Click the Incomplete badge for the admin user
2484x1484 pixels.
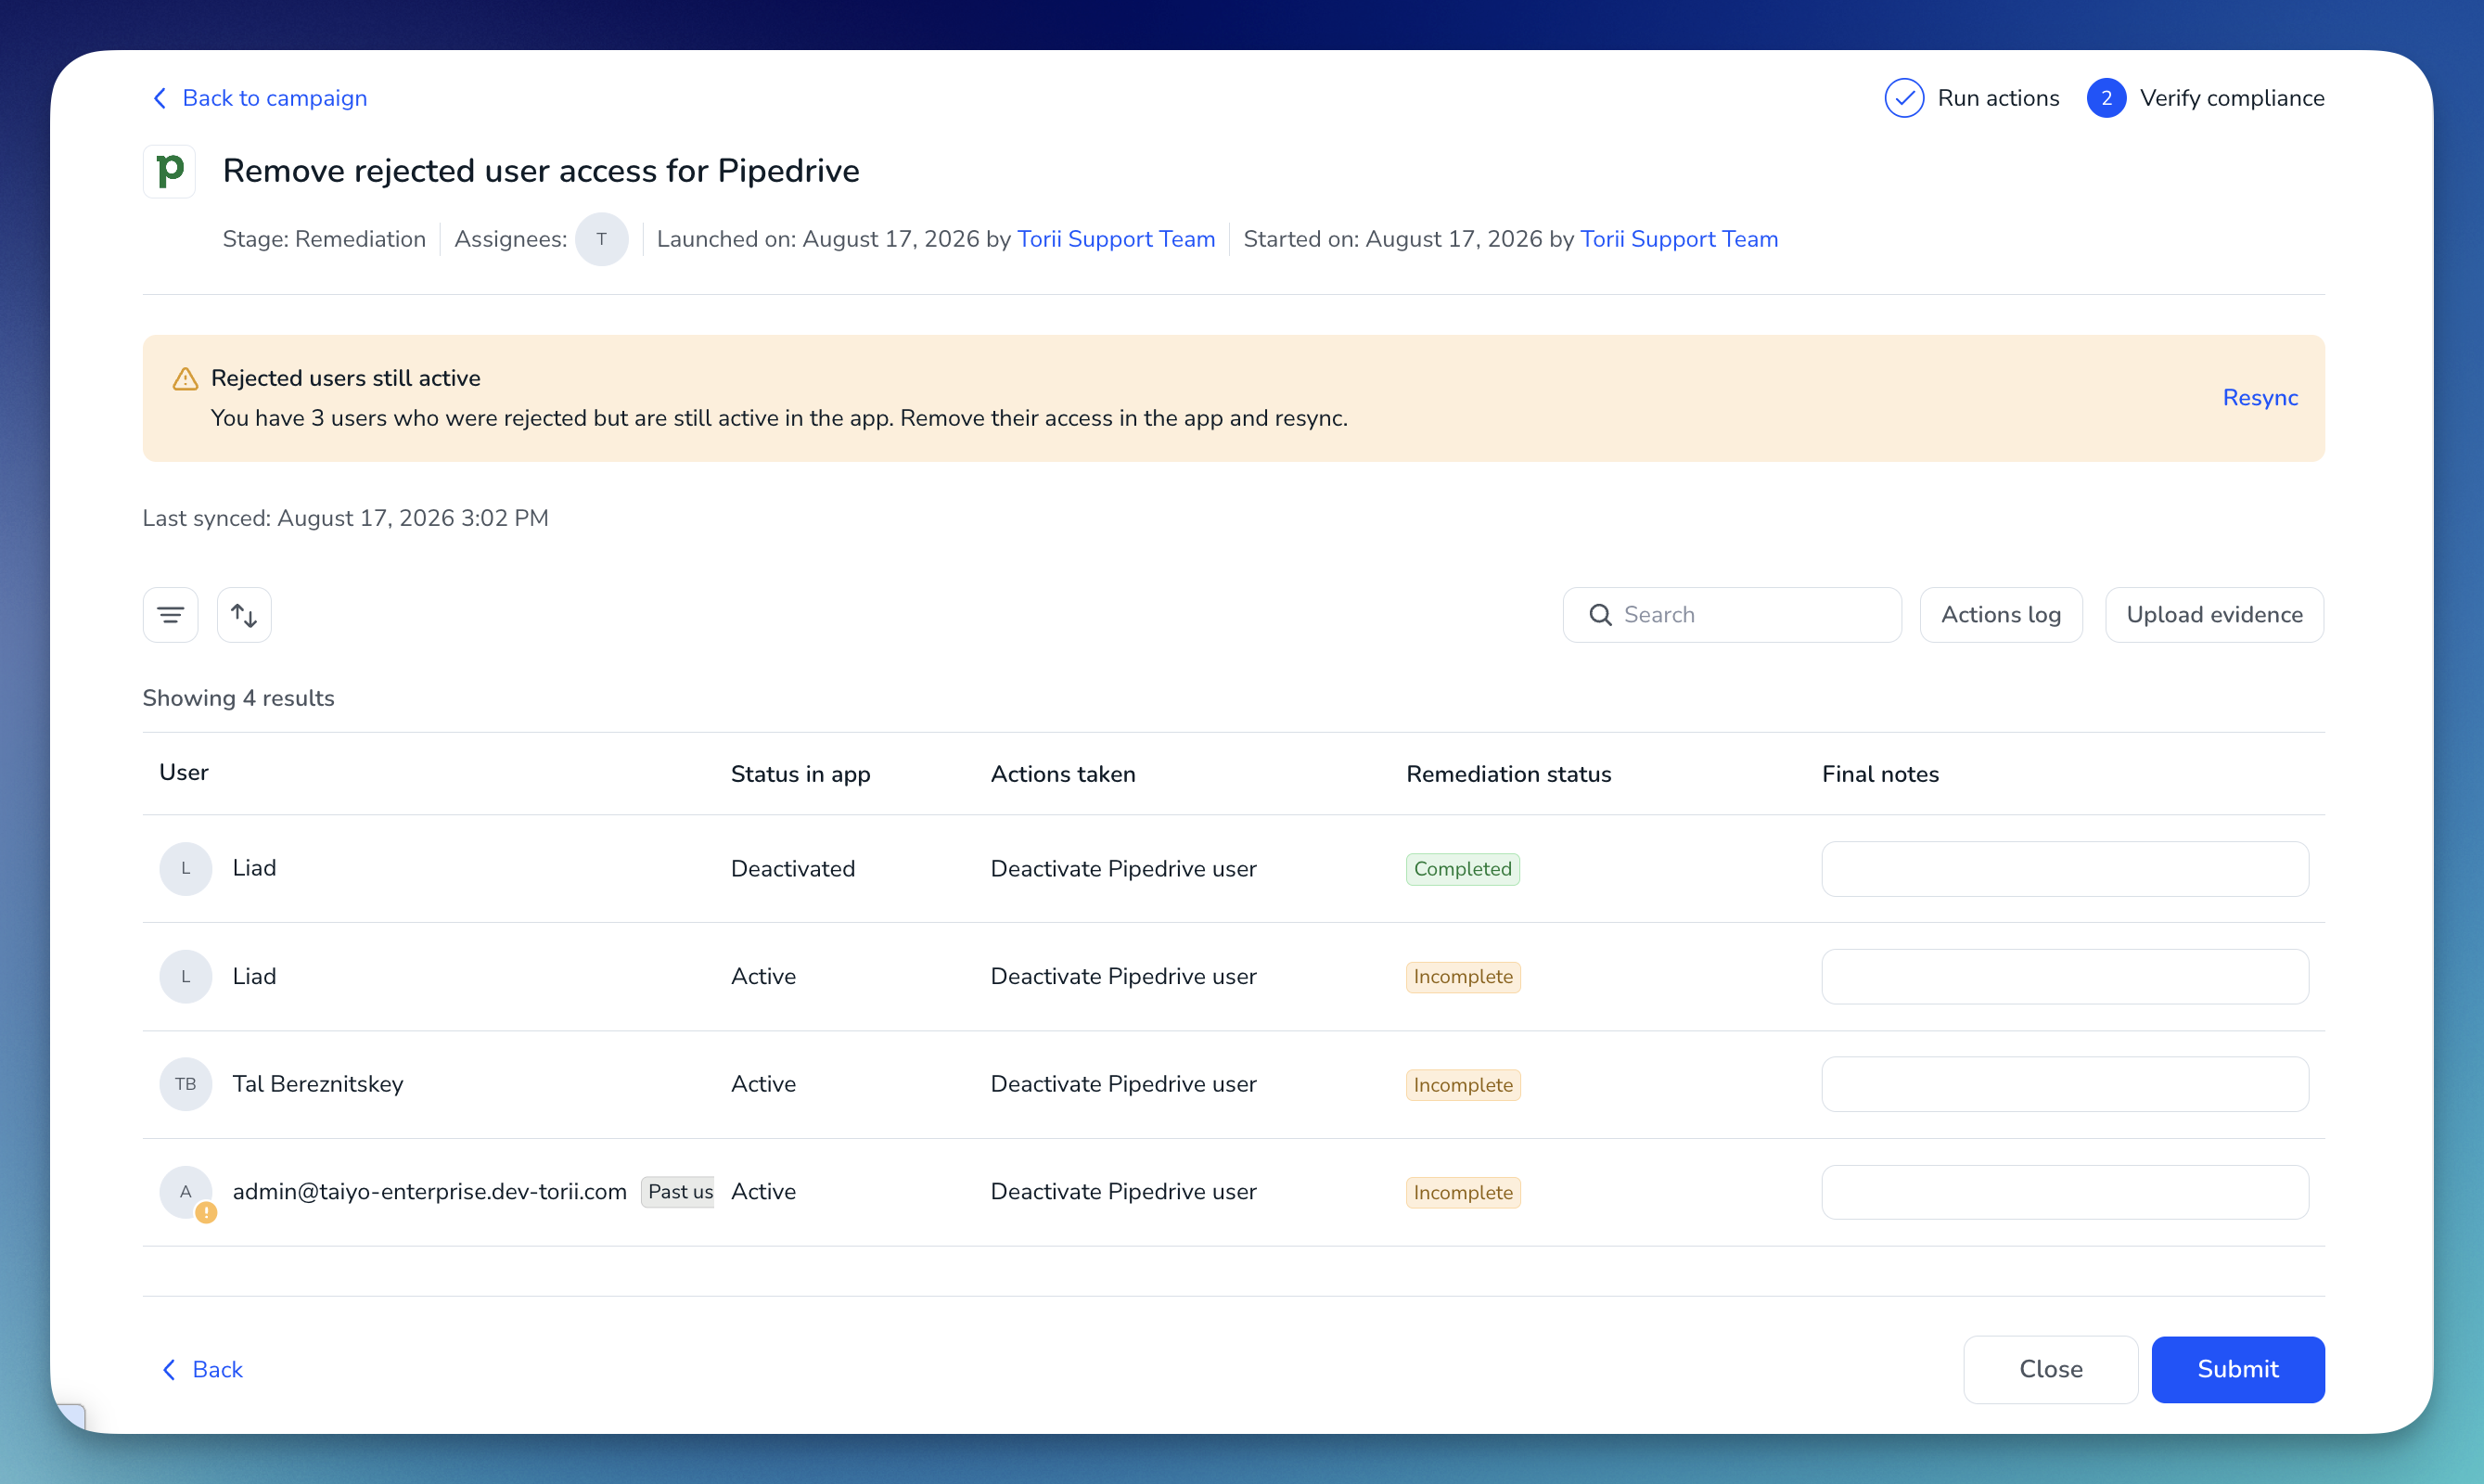(1463, 1192)
